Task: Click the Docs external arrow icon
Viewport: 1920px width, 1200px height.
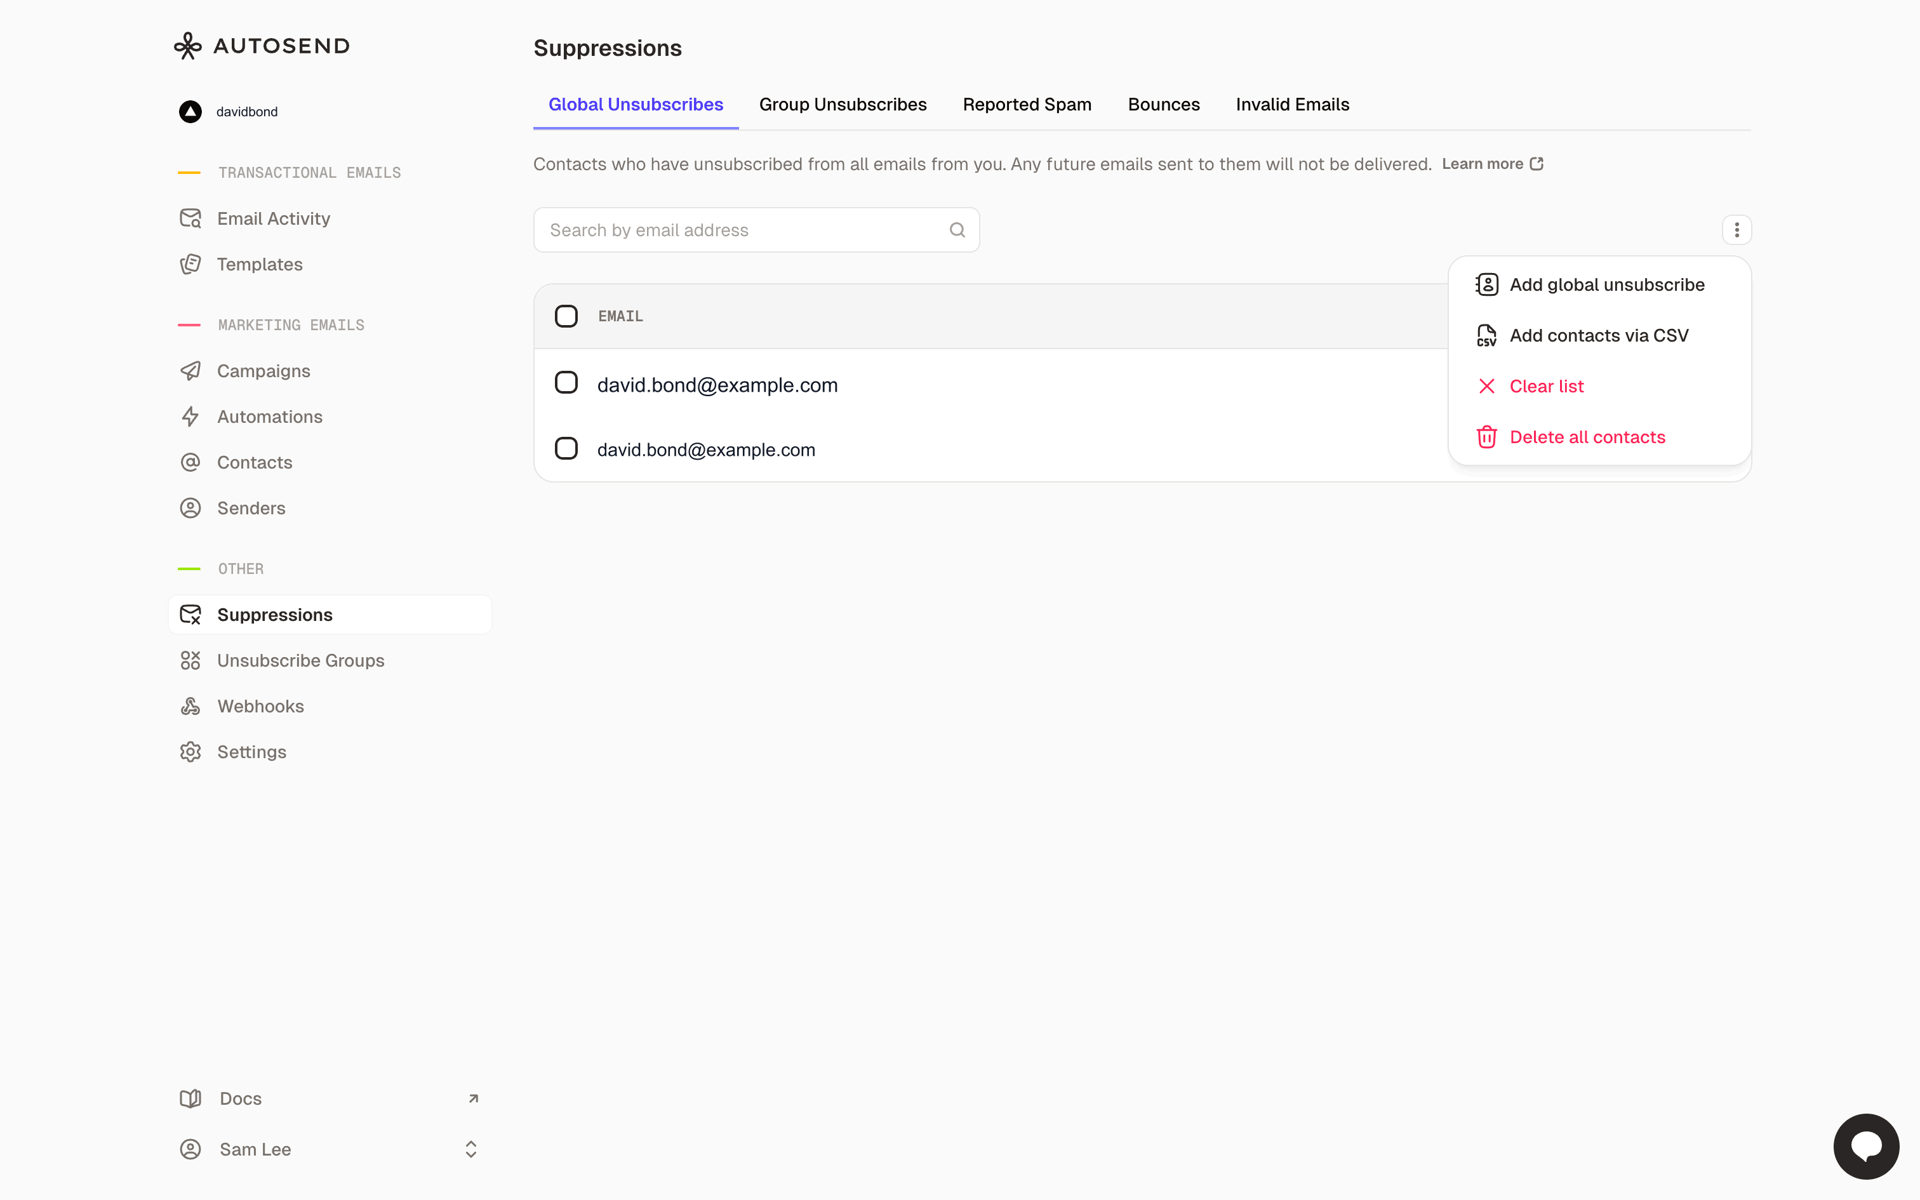Action: point(473,1099)
